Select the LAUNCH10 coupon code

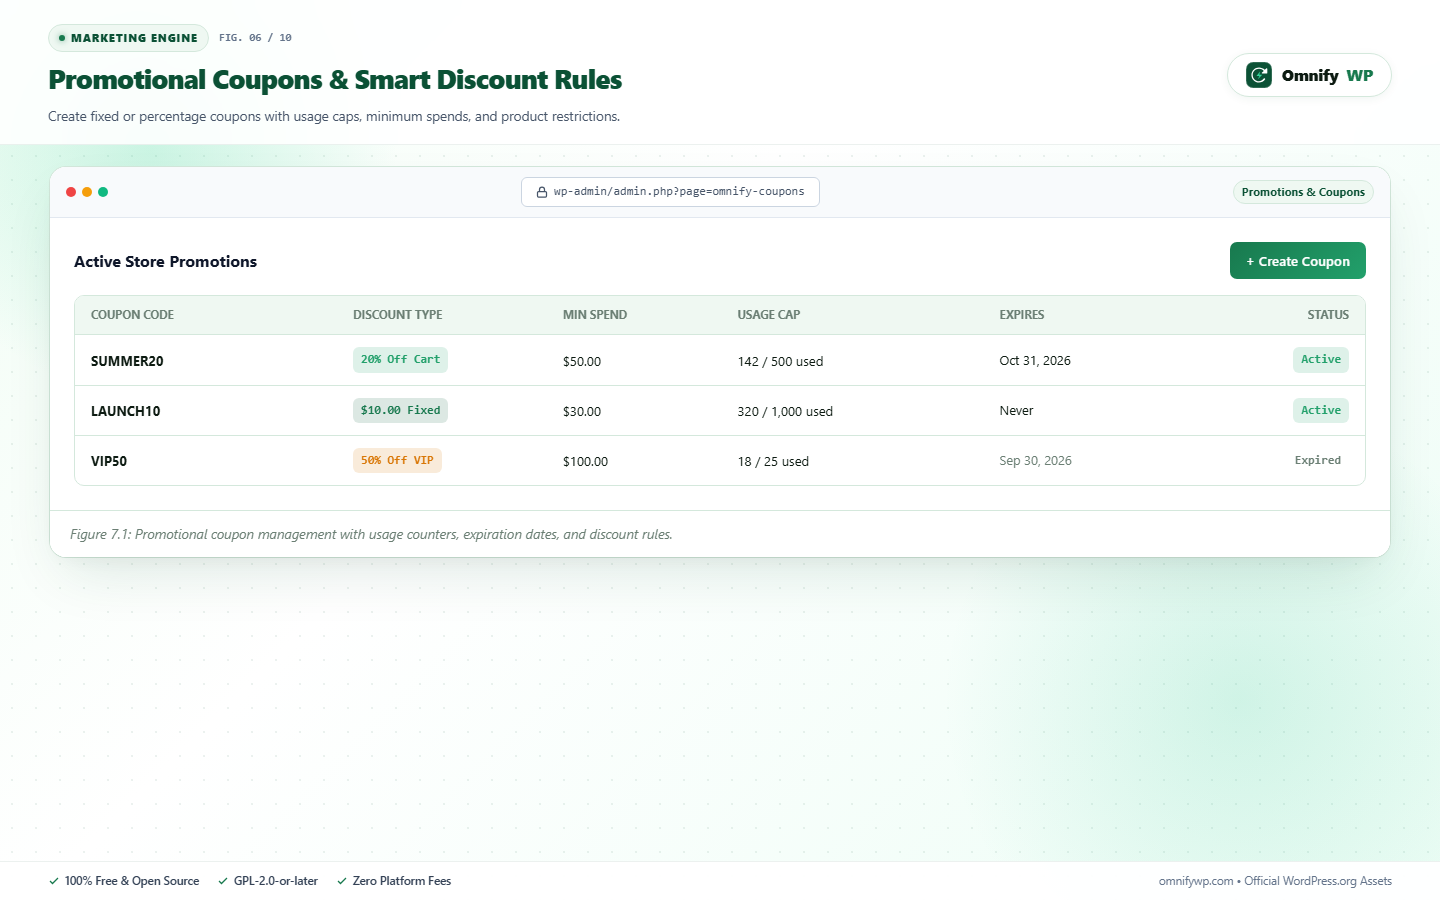(125, 411)
